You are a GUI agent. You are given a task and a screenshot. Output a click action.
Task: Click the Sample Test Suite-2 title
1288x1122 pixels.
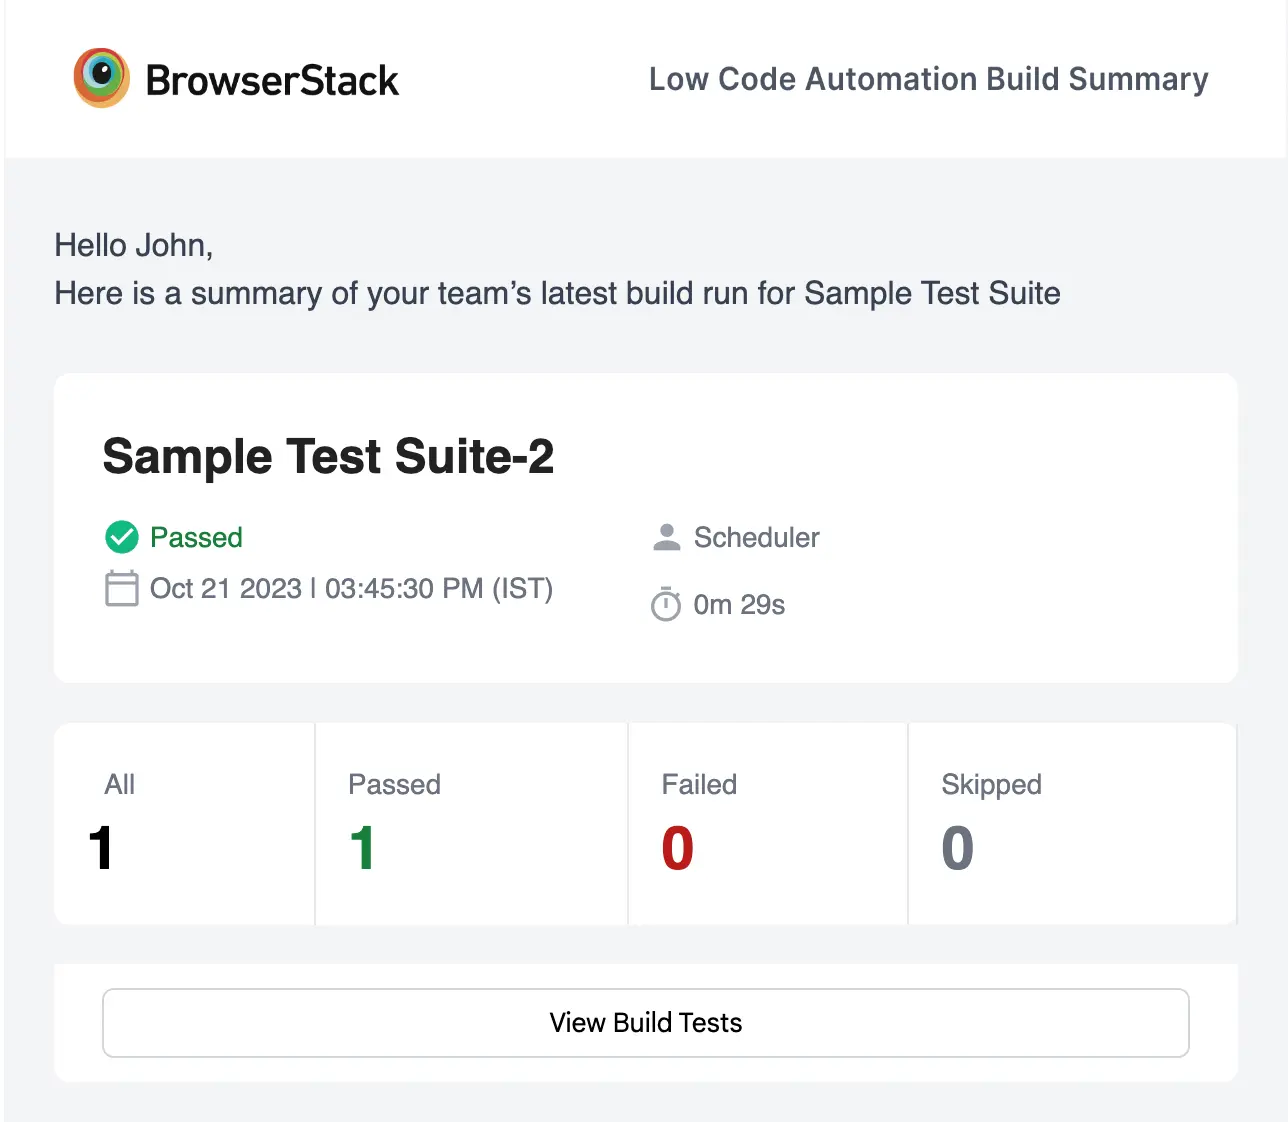click(x=328, y=456)
